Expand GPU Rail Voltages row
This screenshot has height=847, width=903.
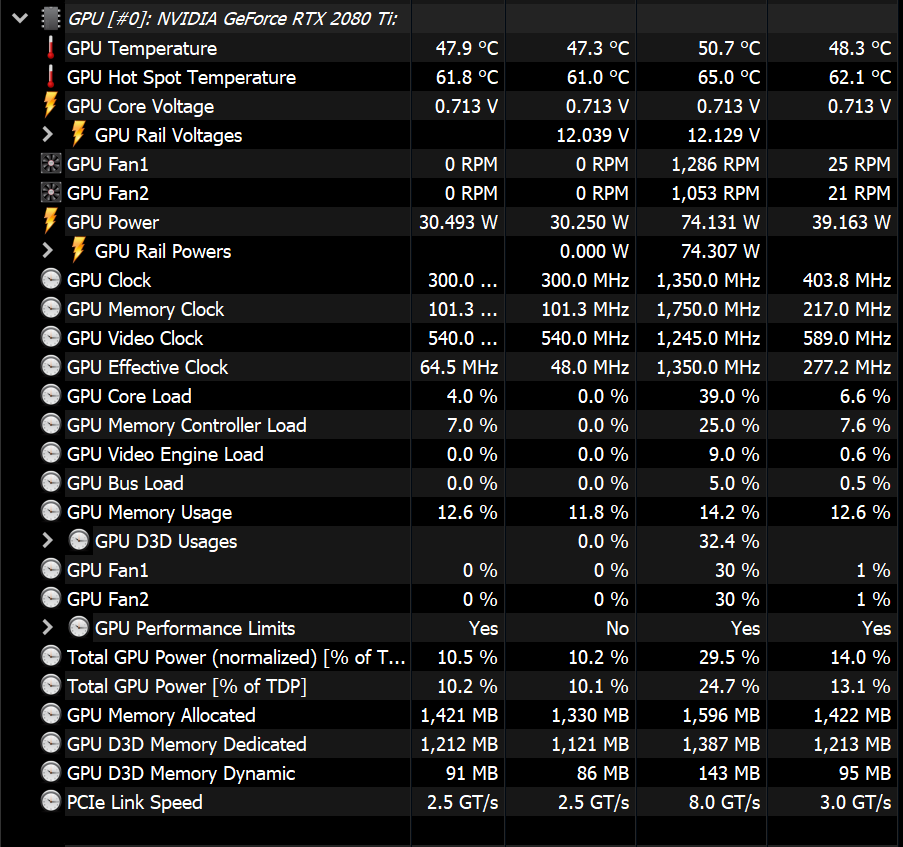(48, 135)
